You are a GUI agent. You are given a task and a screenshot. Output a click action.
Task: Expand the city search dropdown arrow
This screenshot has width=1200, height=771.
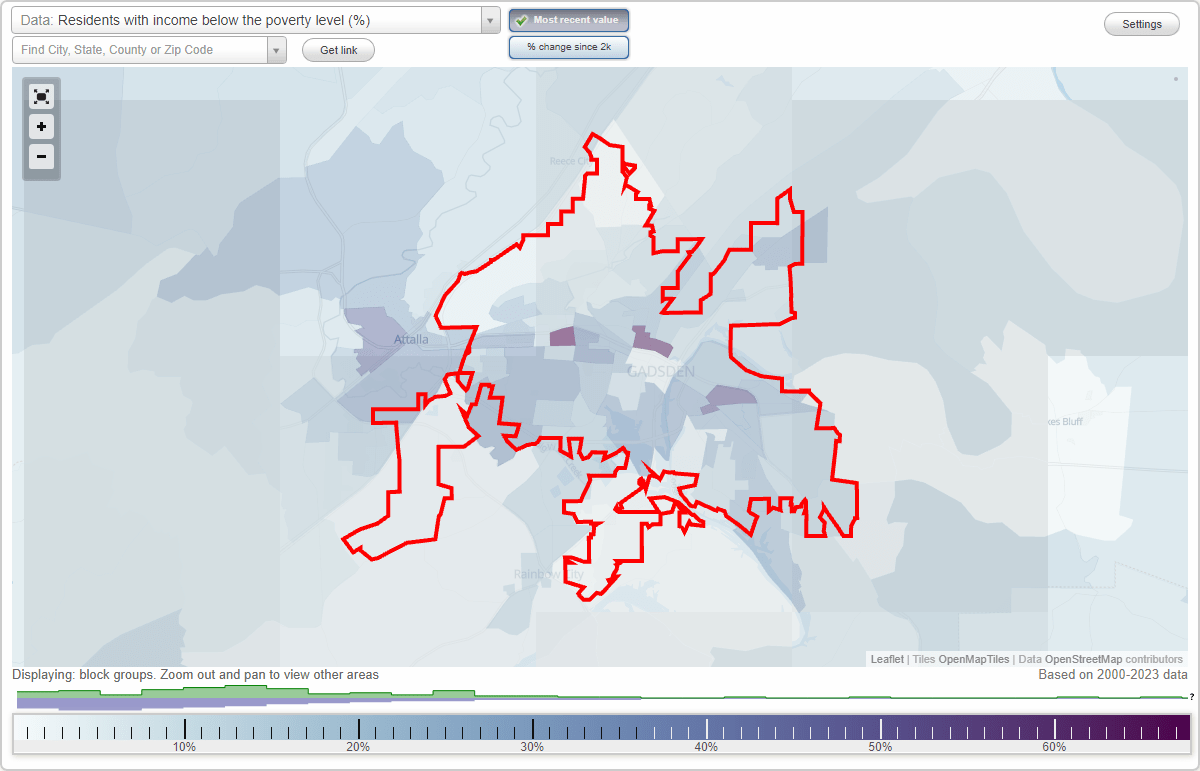(x=277, y=50)
